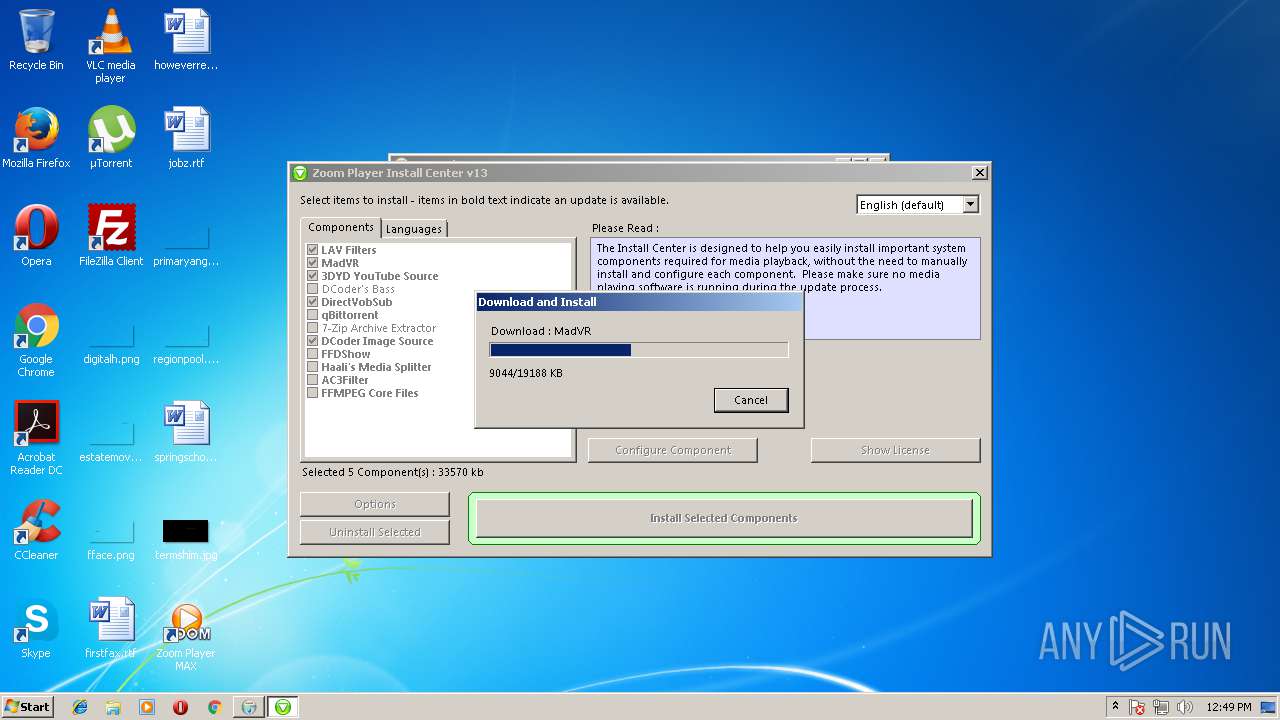1280x720 pixels.
Task: Toggle the MadVR checkbox
Action: point(313,263)
